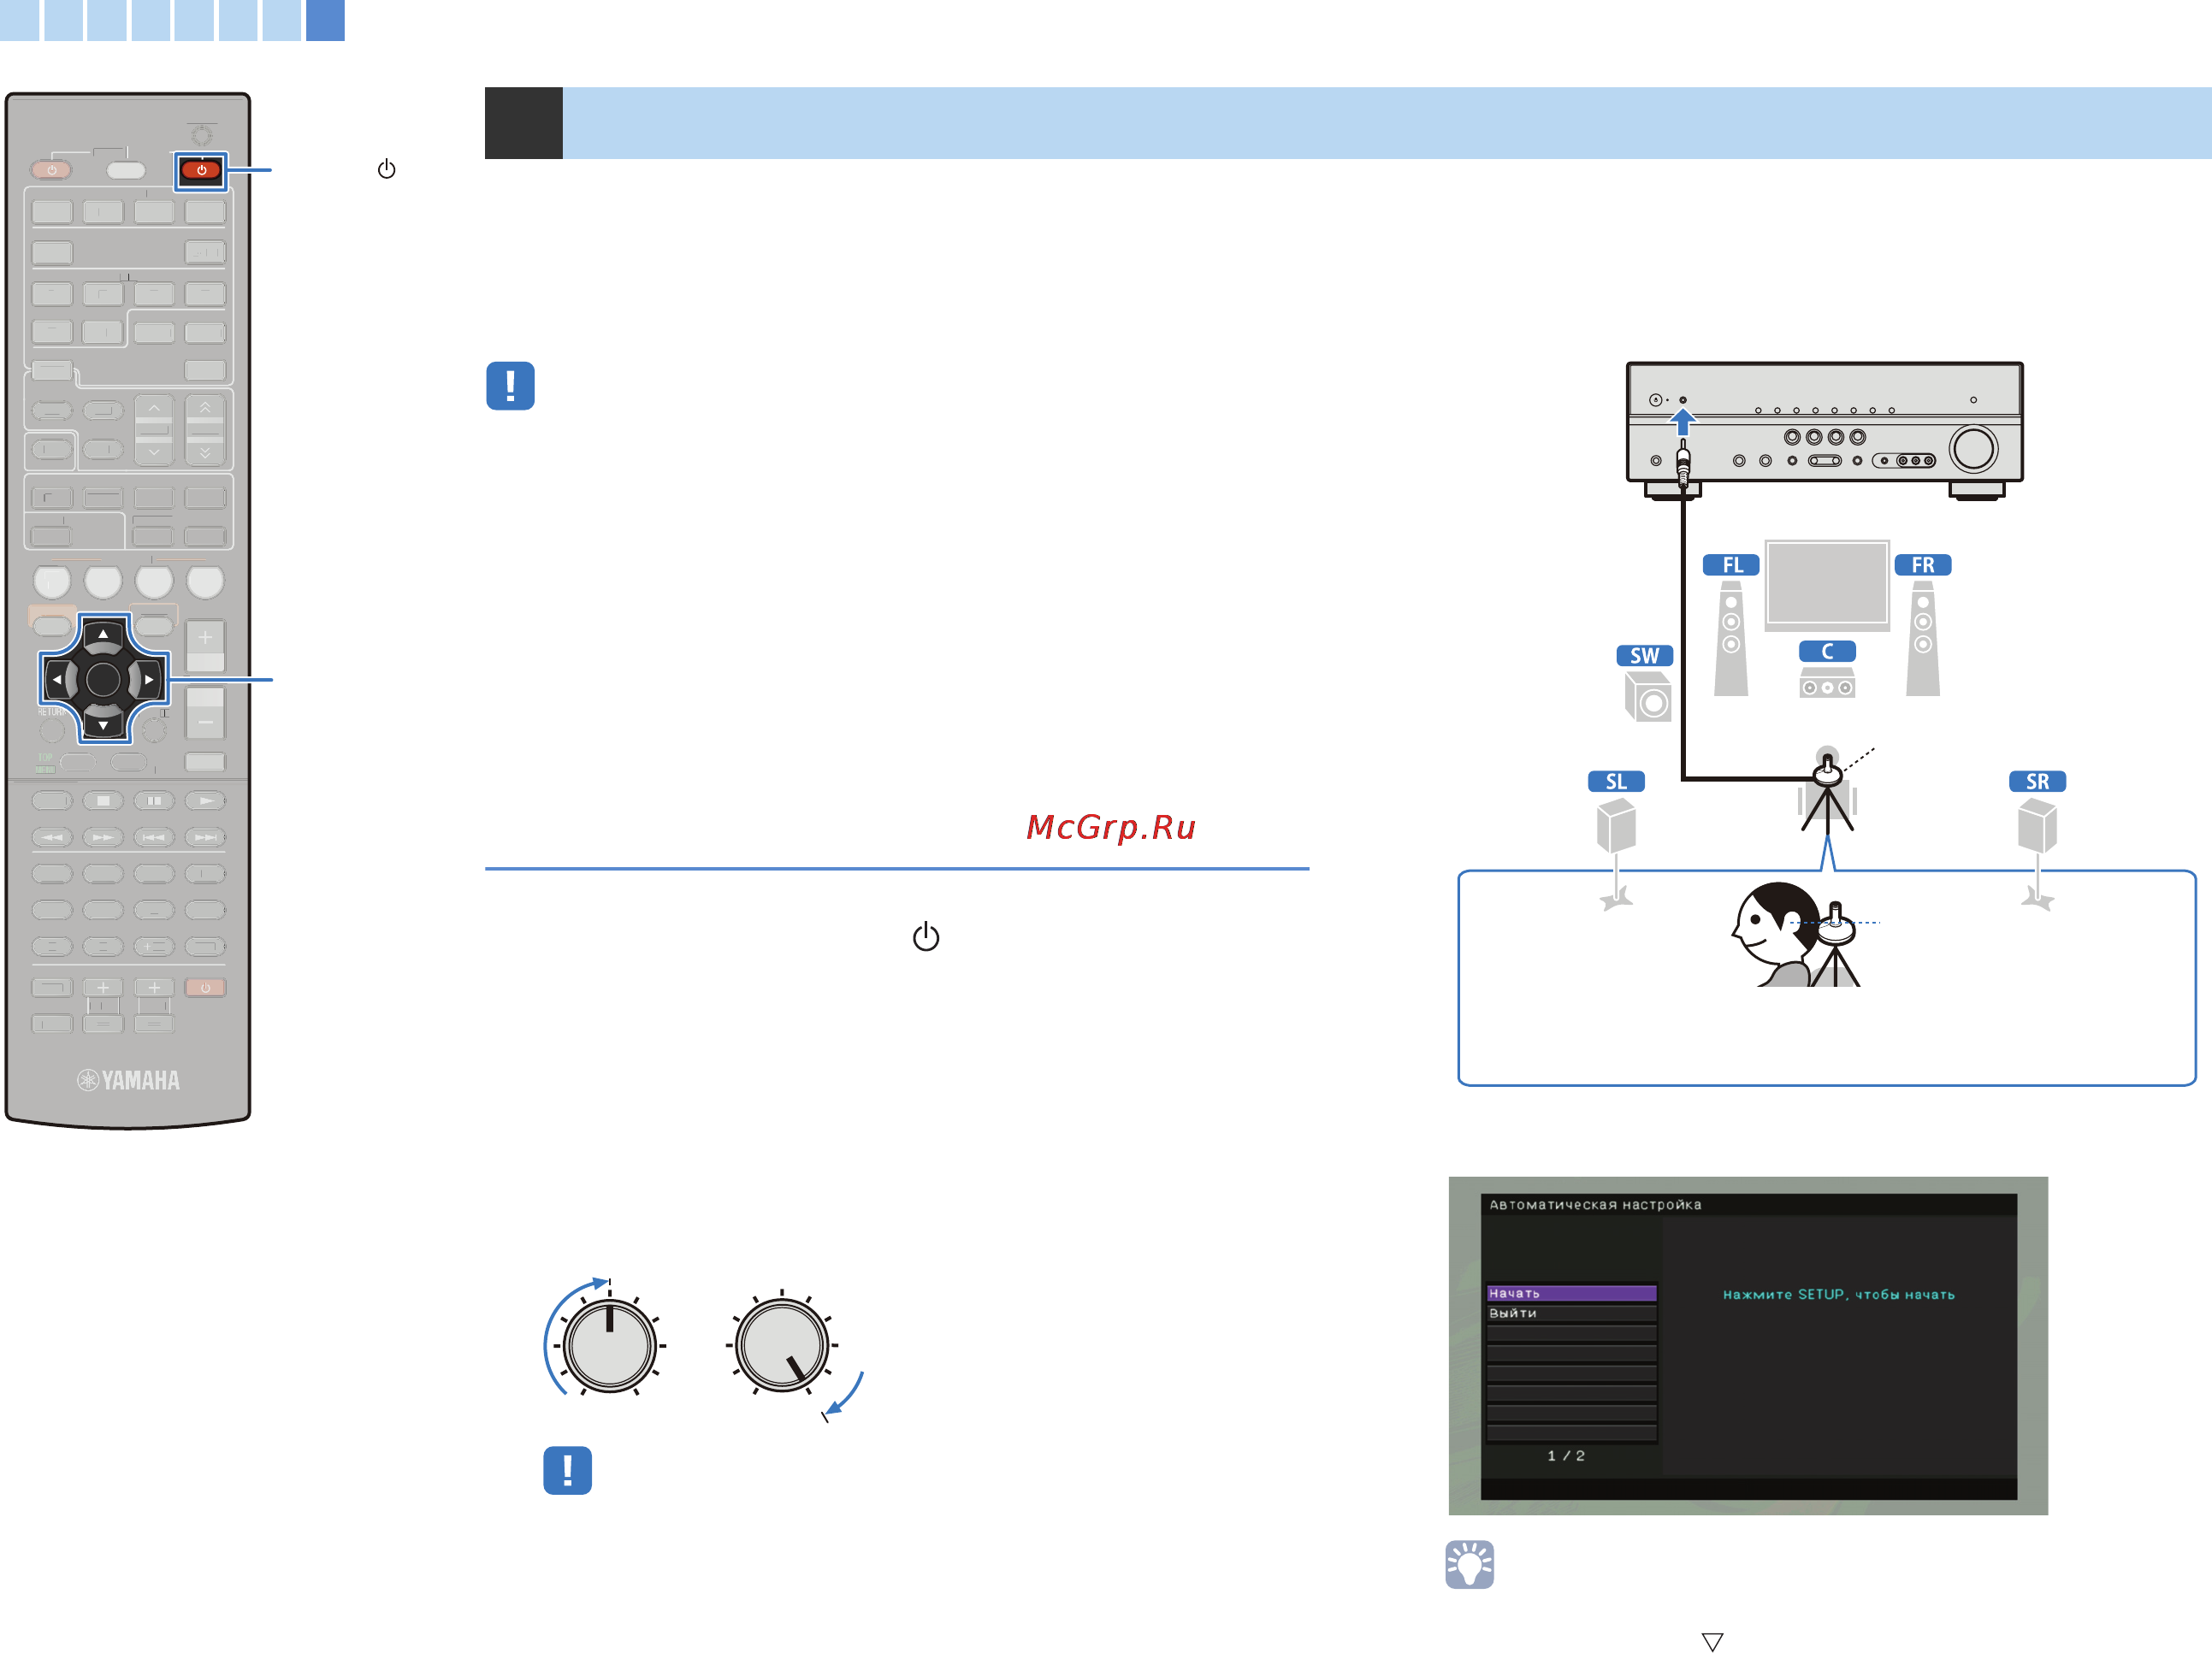
Task: Click the up arrow on the remote's cursor pad
Action: [x=103, y=634]
